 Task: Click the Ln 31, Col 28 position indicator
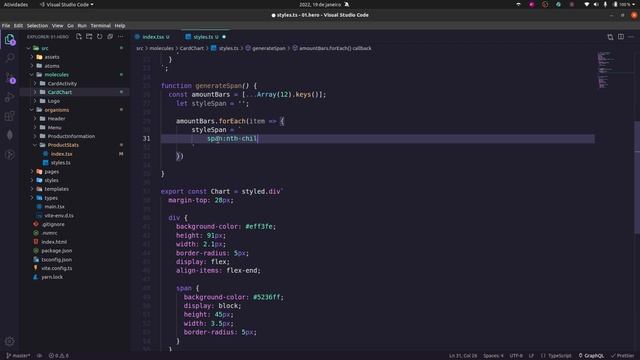tap(463, 356)
